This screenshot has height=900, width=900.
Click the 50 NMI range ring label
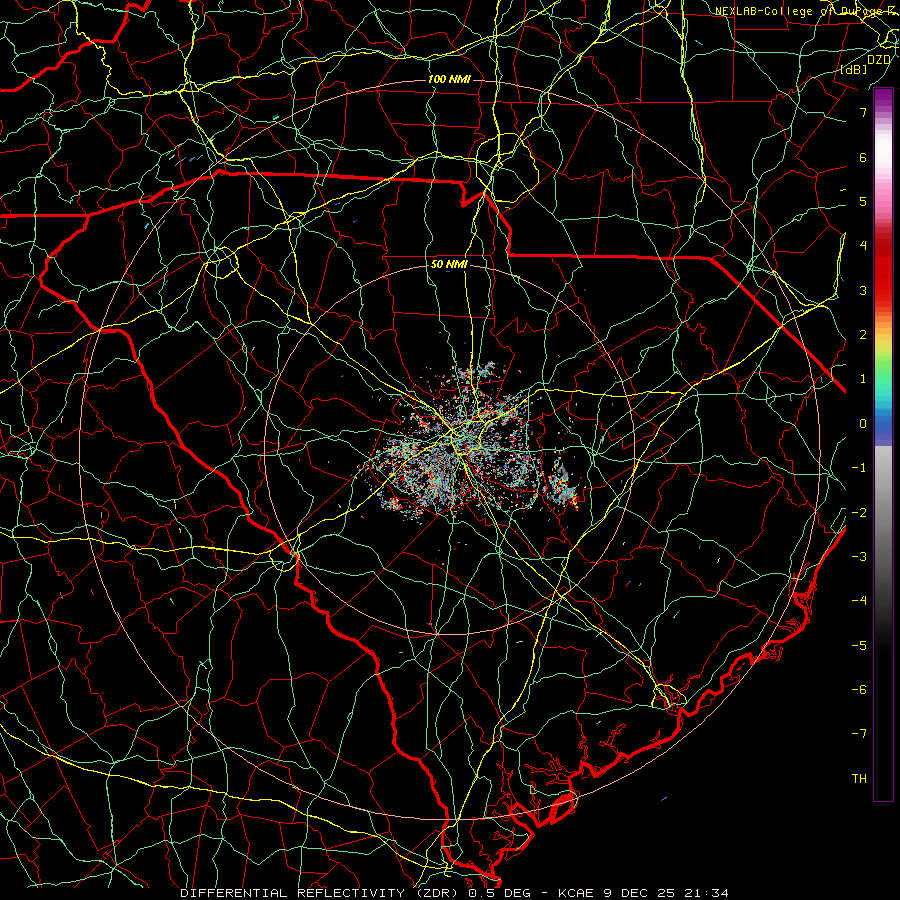[449, 265]
